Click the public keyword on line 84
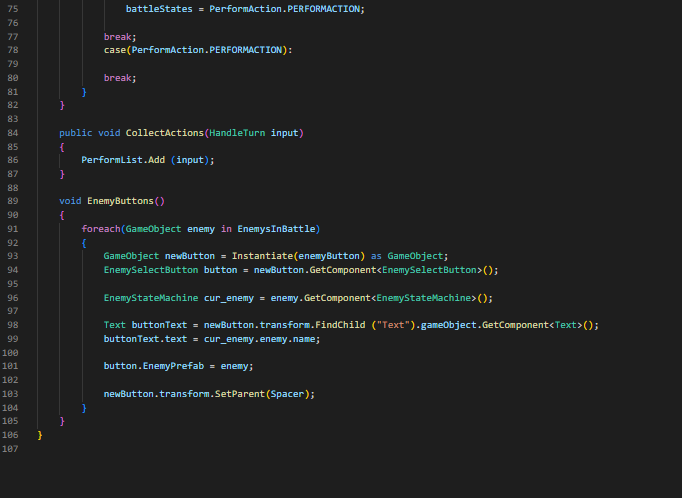This screenshot has height=498, width=682. click(x=76, y=132)
